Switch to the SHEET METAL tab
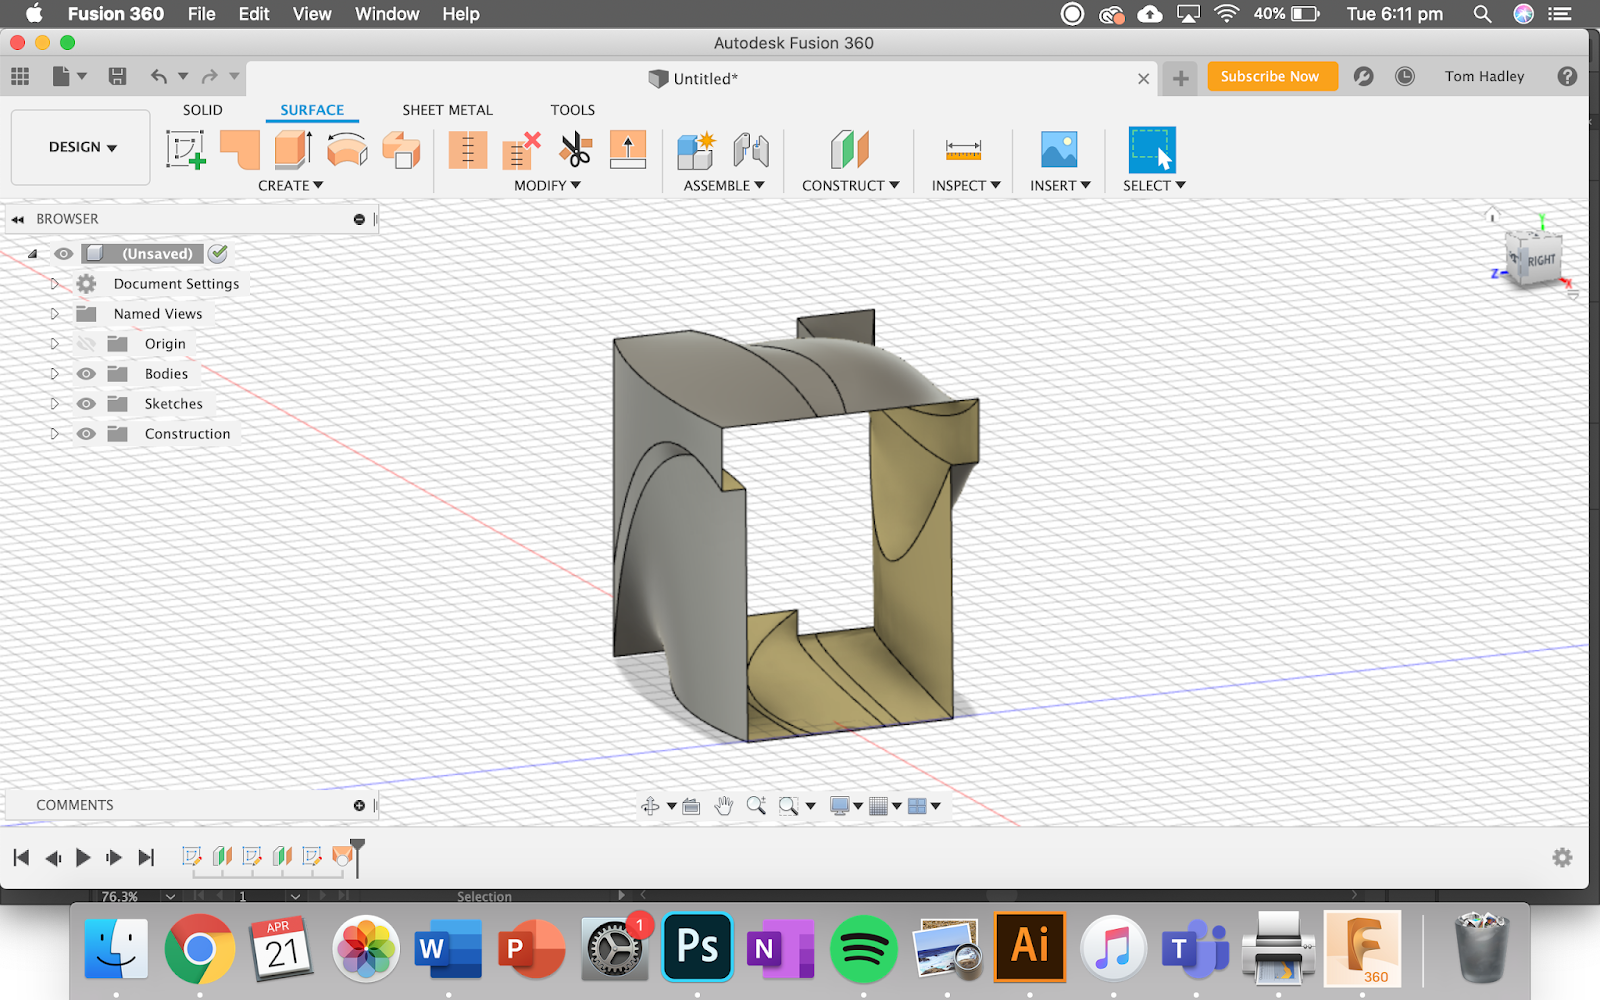This screenshot has height=1000, width=1600. point(448,110)
